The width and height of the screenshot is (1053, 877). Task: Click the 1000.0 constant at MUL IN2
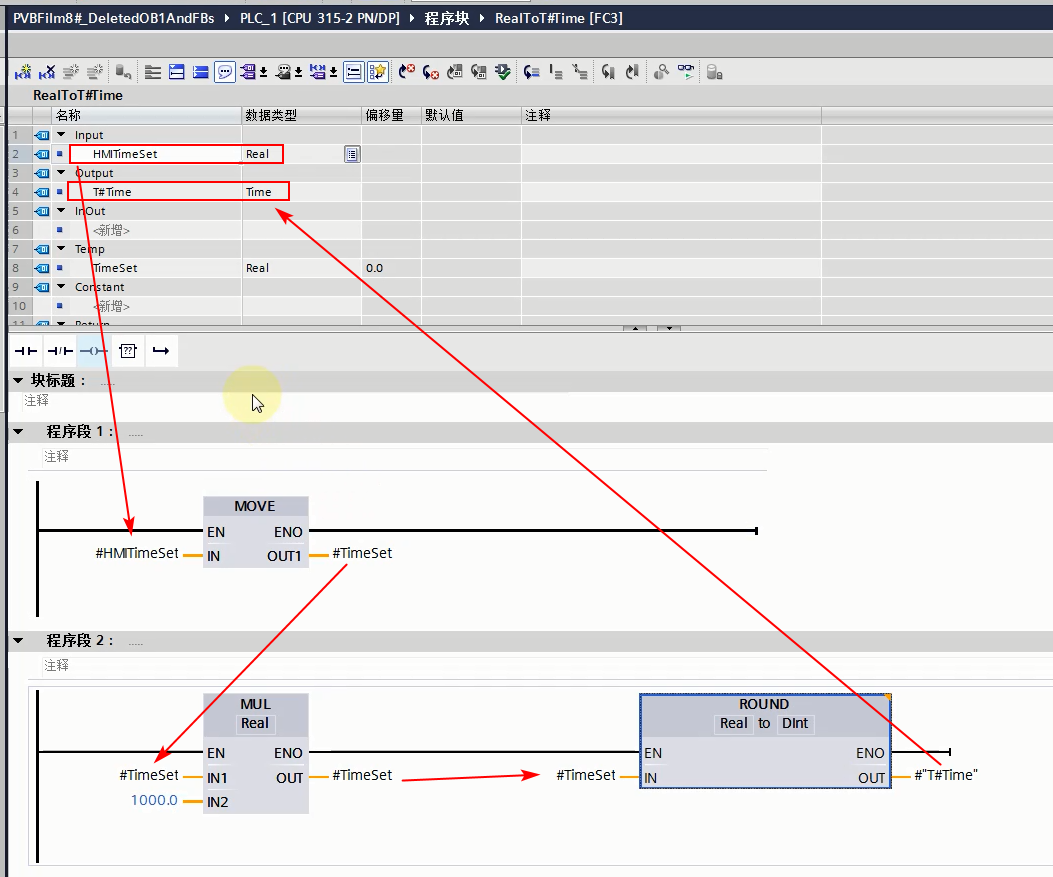[x=154, y=800]
